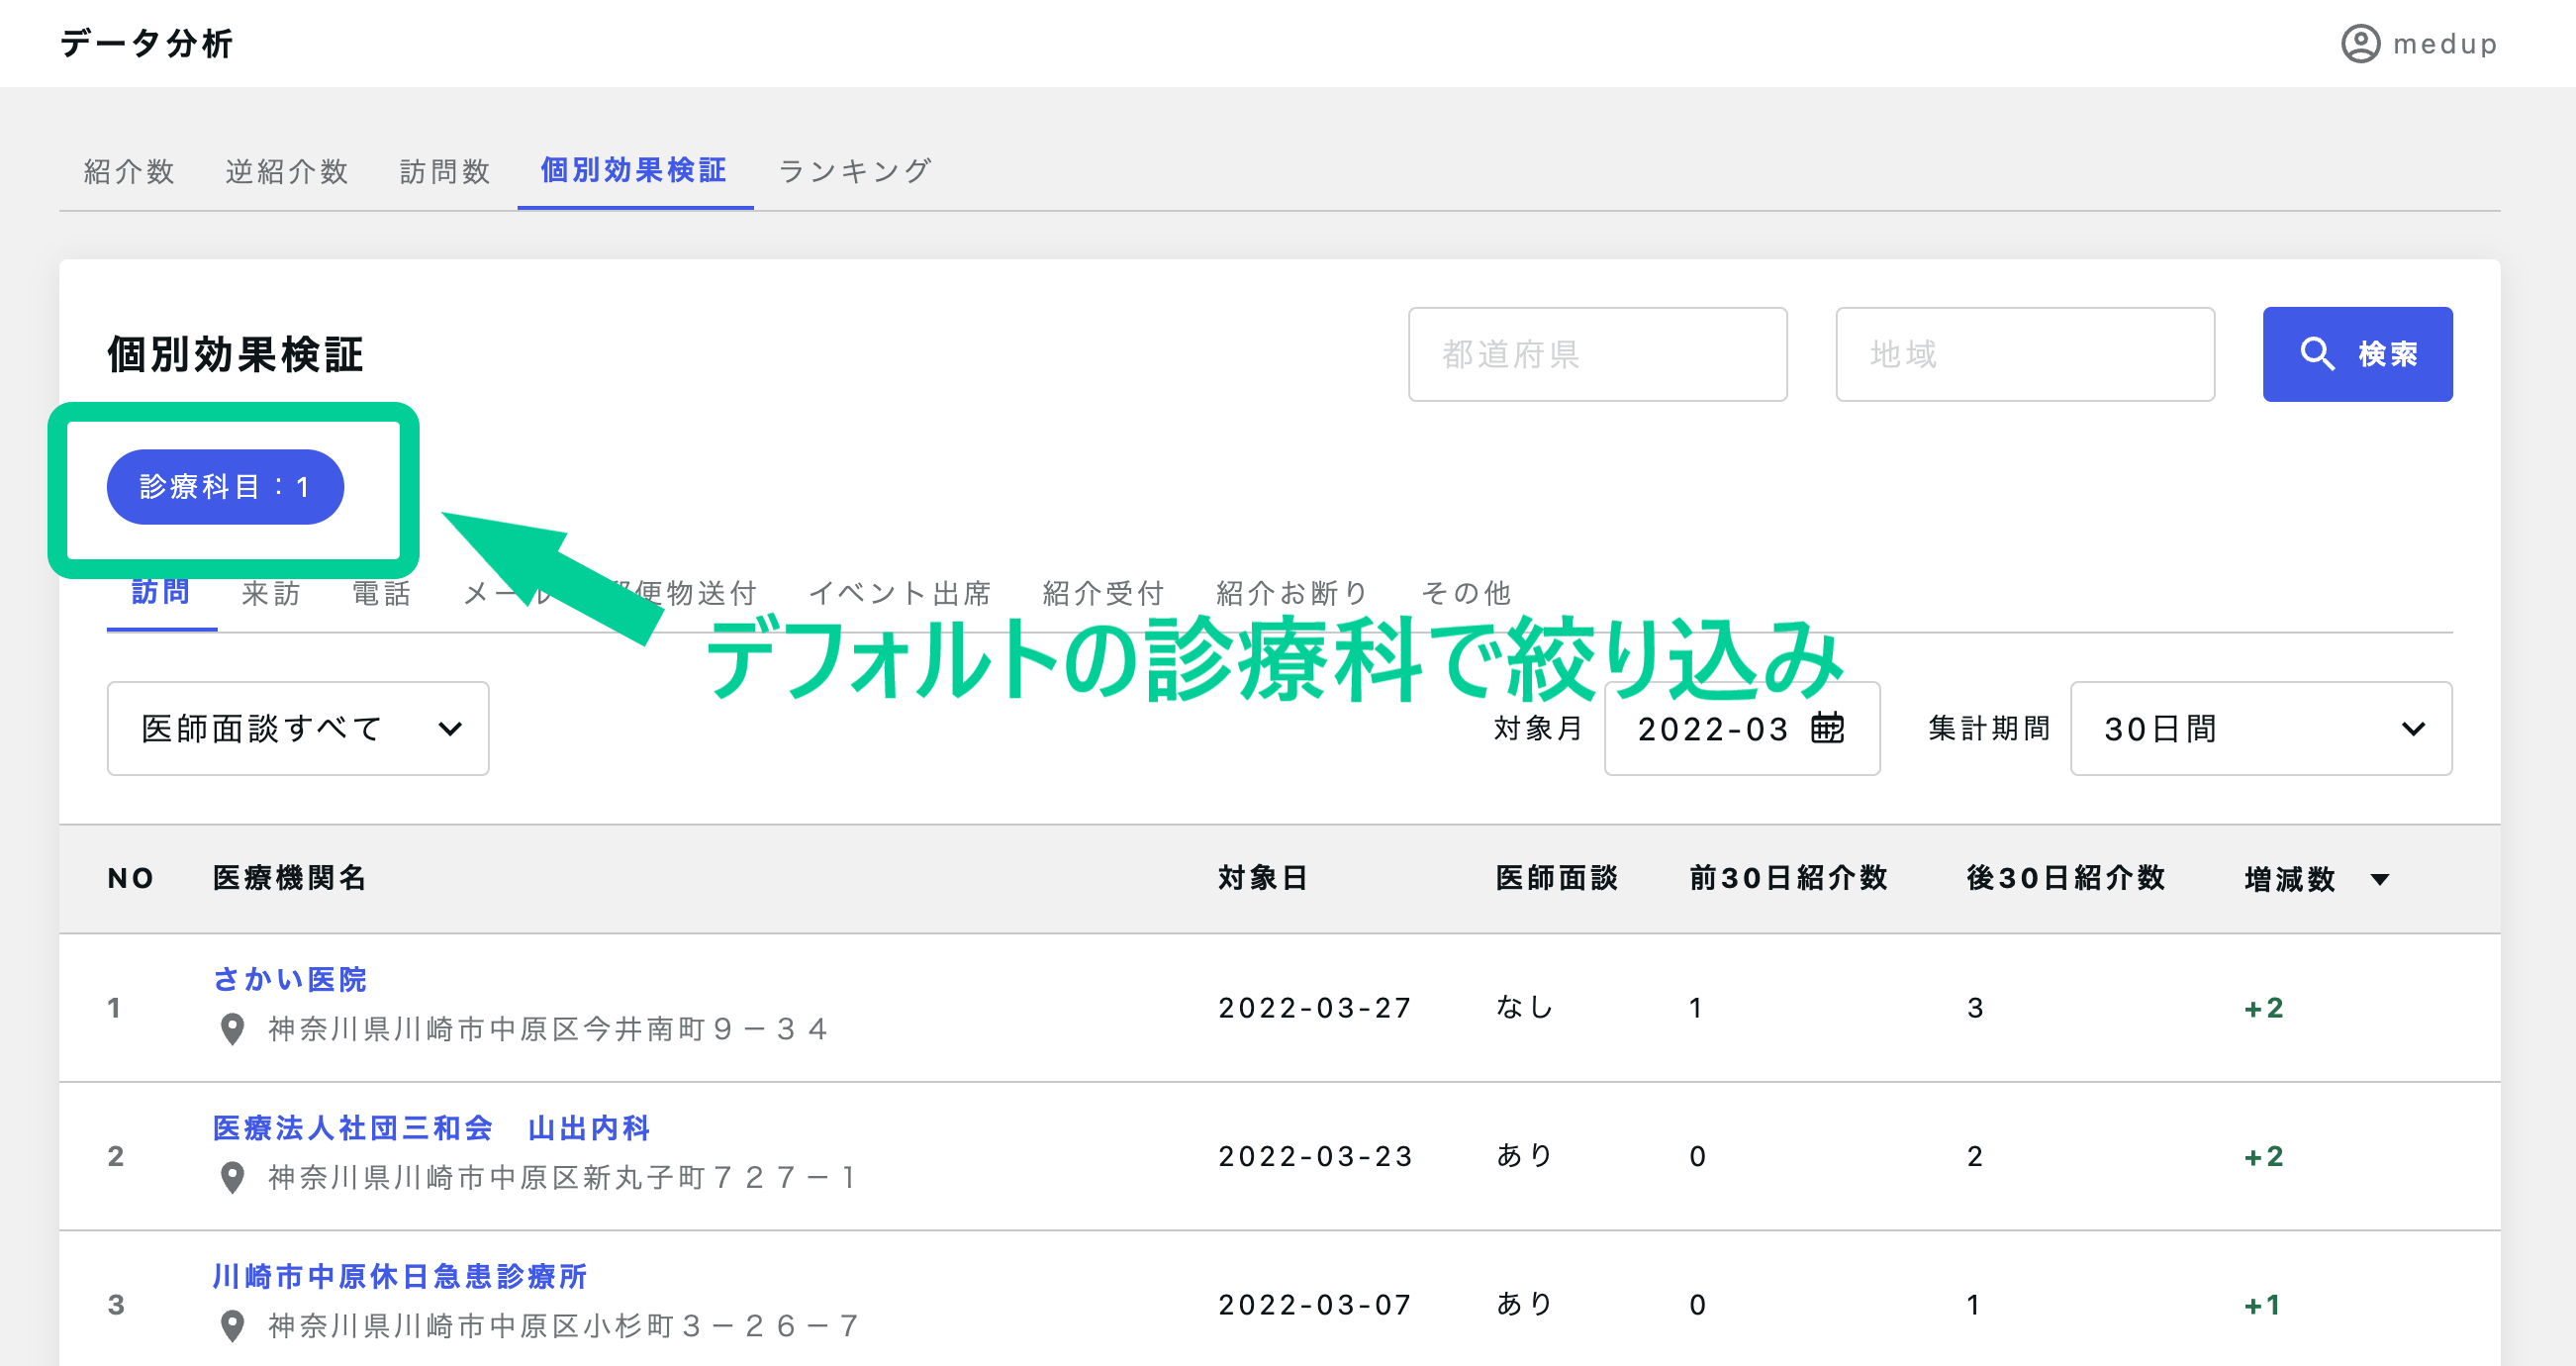Click the 対象日 column header

pyautogui.click(x=1263, y=878)
